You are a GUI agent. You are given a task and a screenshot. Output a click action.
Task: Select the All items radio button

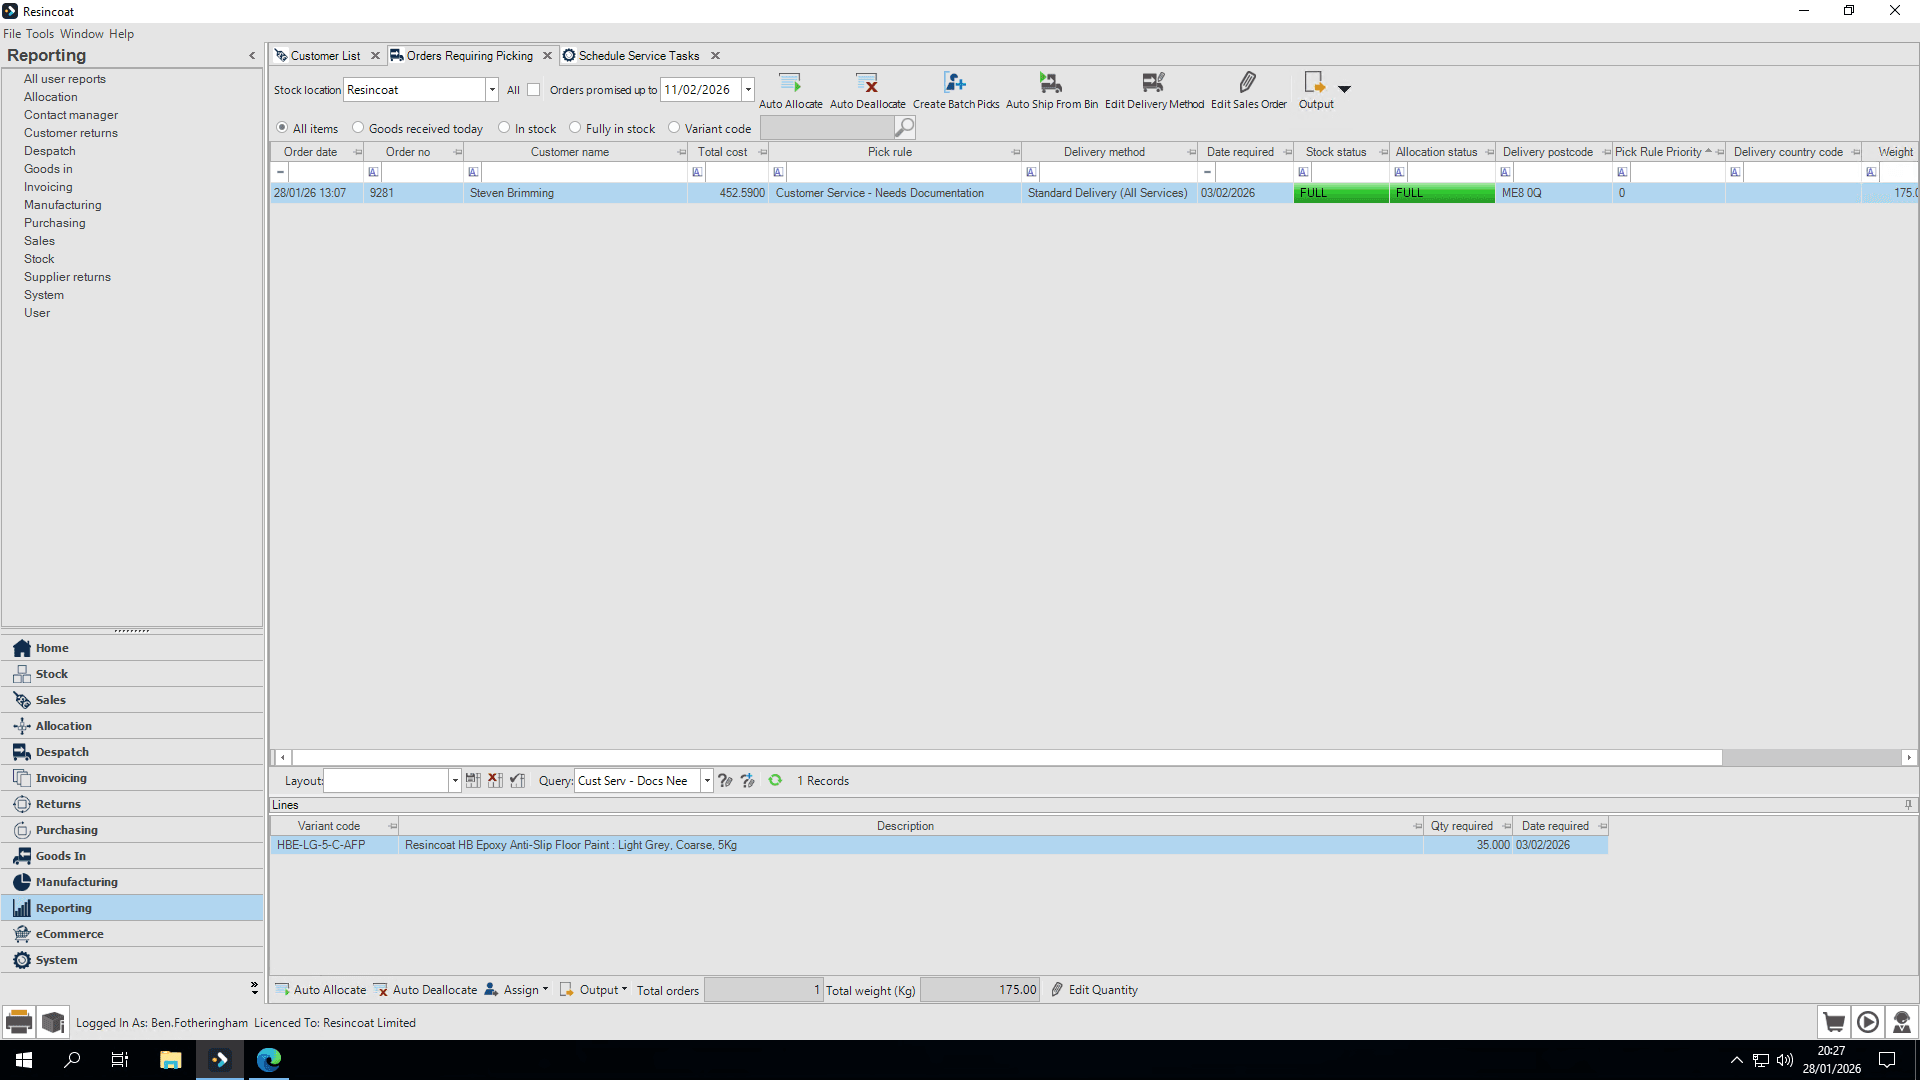click(282, 128)
